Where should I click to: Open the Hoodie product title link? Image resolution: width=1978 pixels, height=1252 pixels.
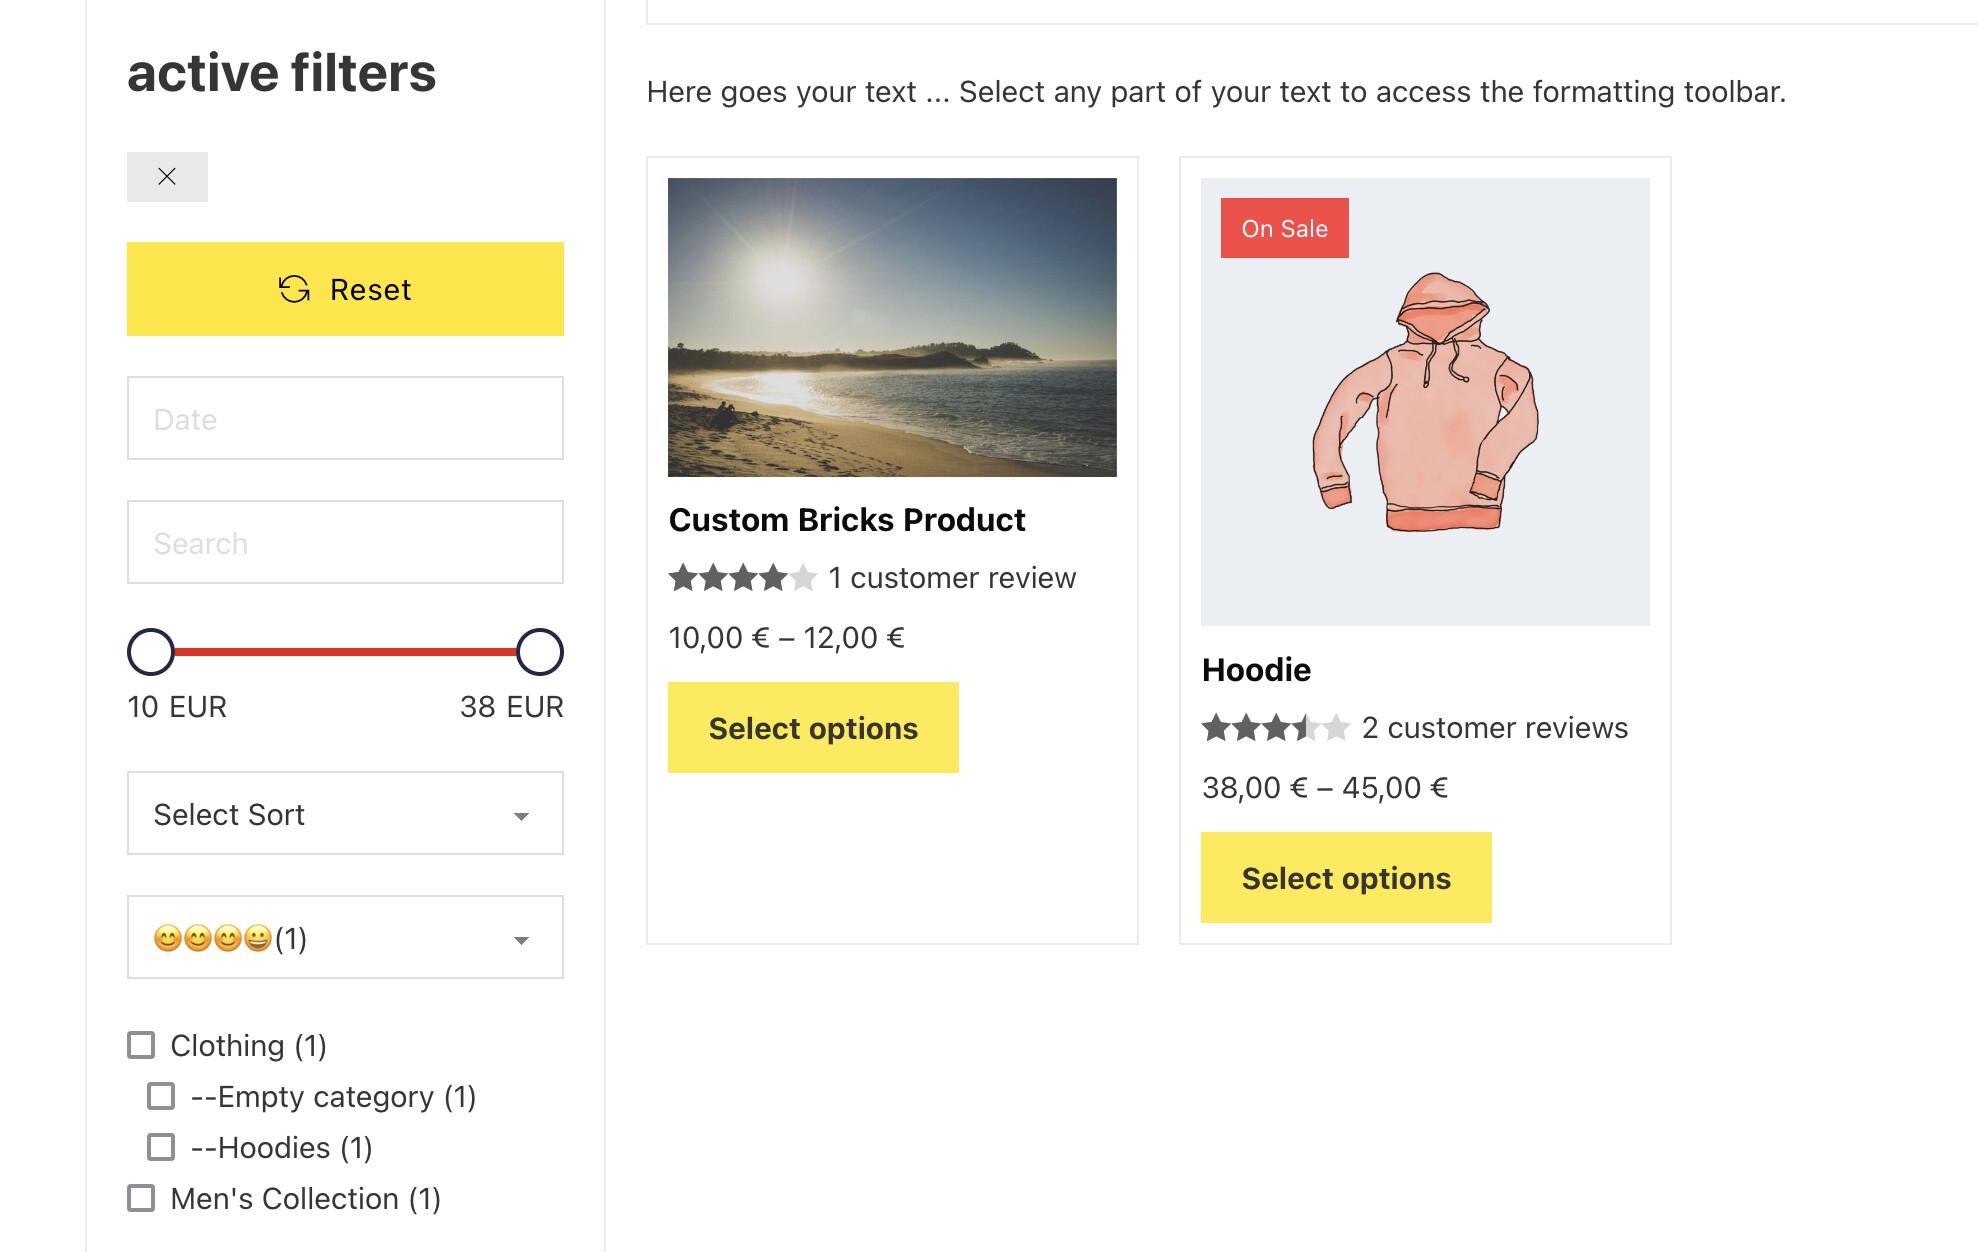coord(1256,669)
